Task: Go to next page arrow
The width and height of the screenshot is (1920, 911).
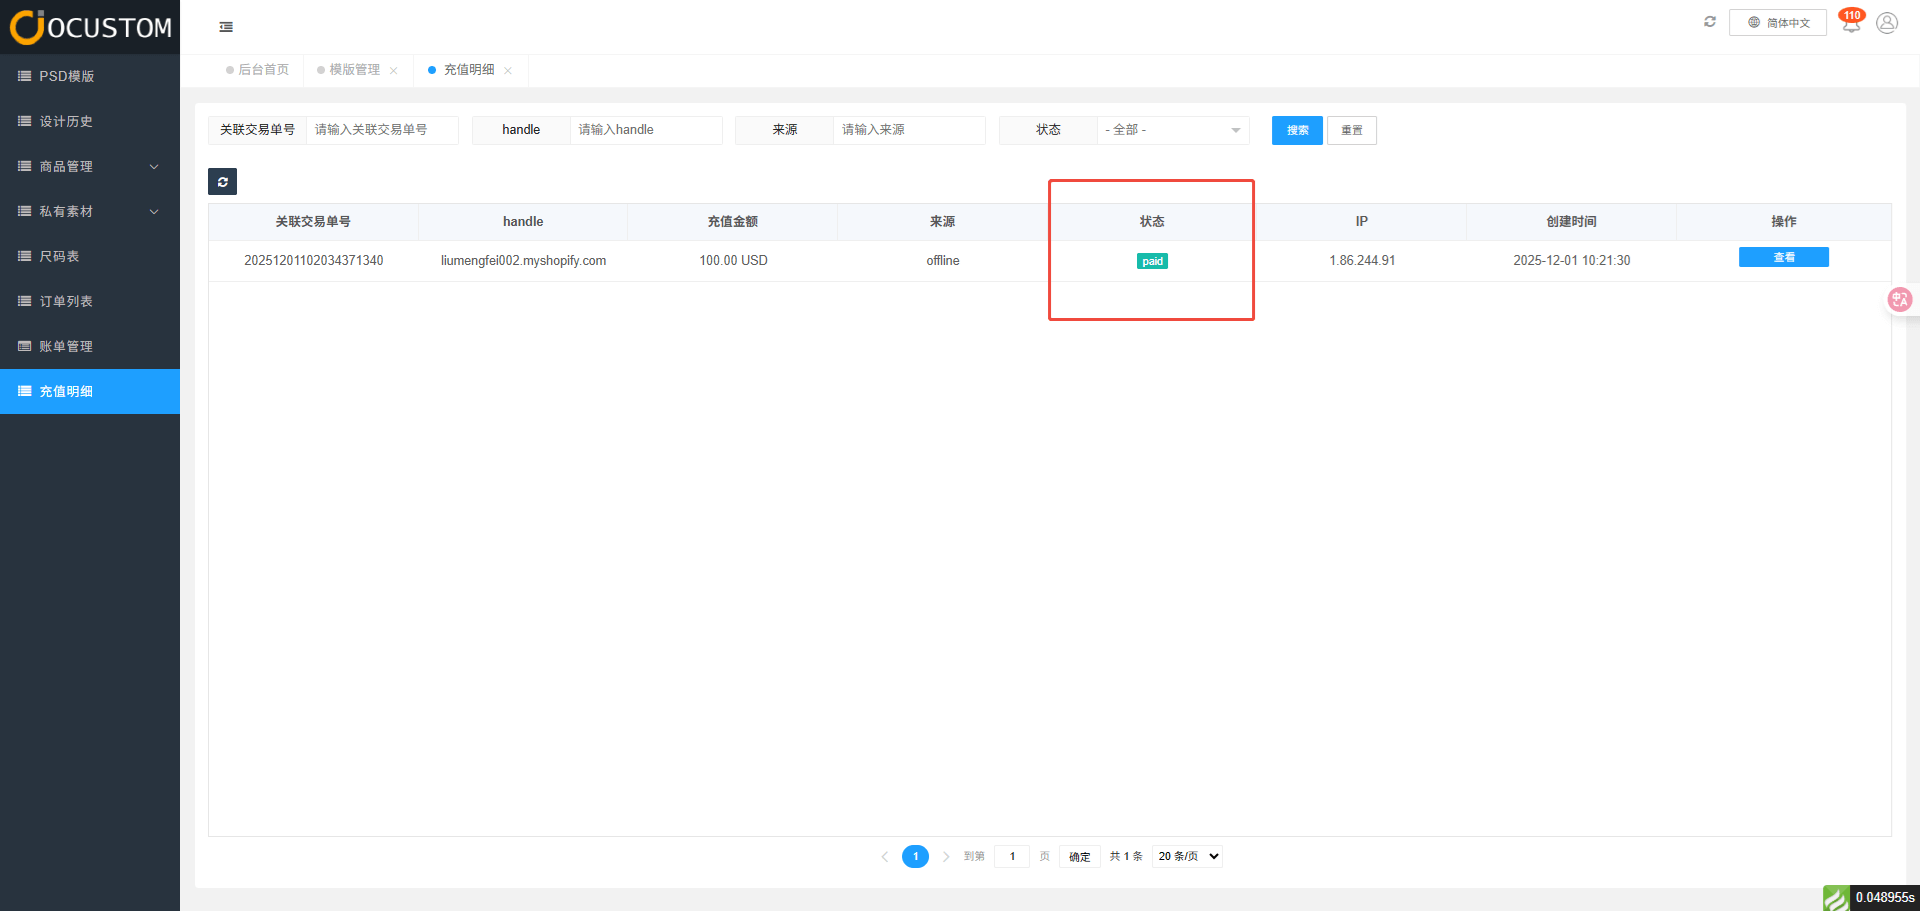Action: 946,857
